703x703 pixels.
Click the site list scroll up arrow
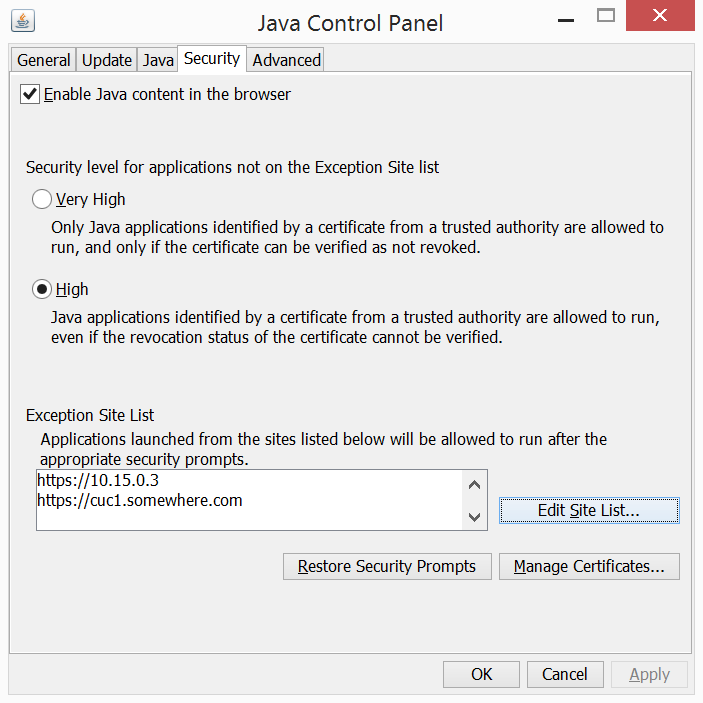(x=474, y=485)
